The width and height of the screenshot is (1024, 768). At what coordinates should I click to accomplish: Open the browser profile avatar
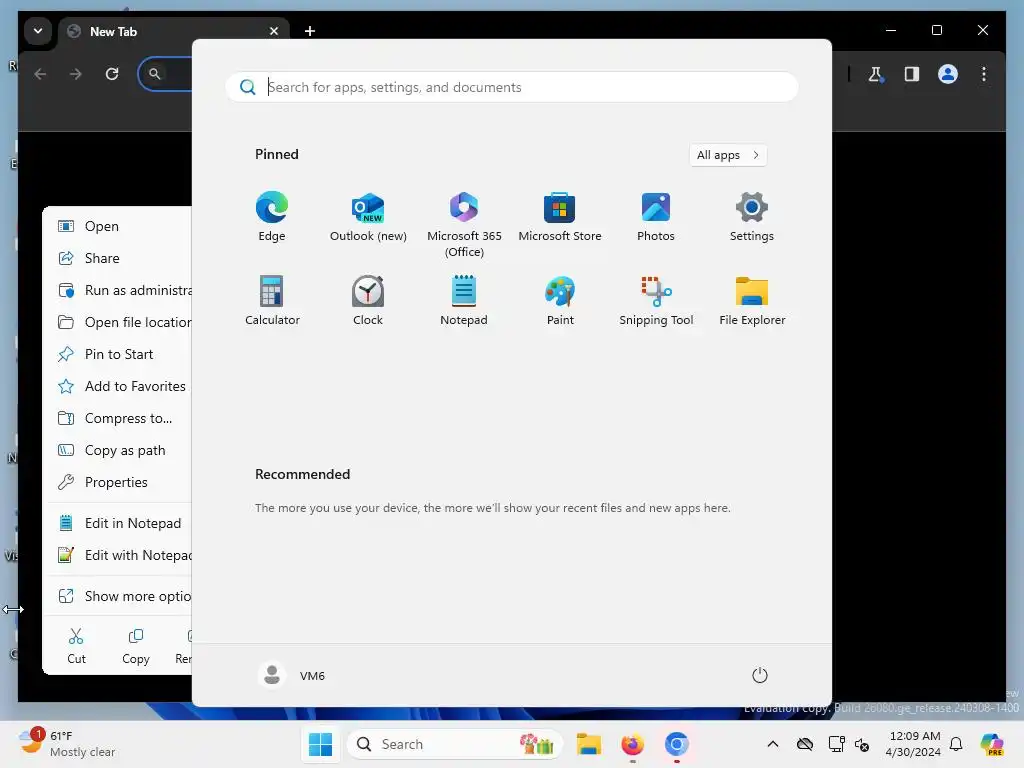pyautogui.click(x=948, y=74)
